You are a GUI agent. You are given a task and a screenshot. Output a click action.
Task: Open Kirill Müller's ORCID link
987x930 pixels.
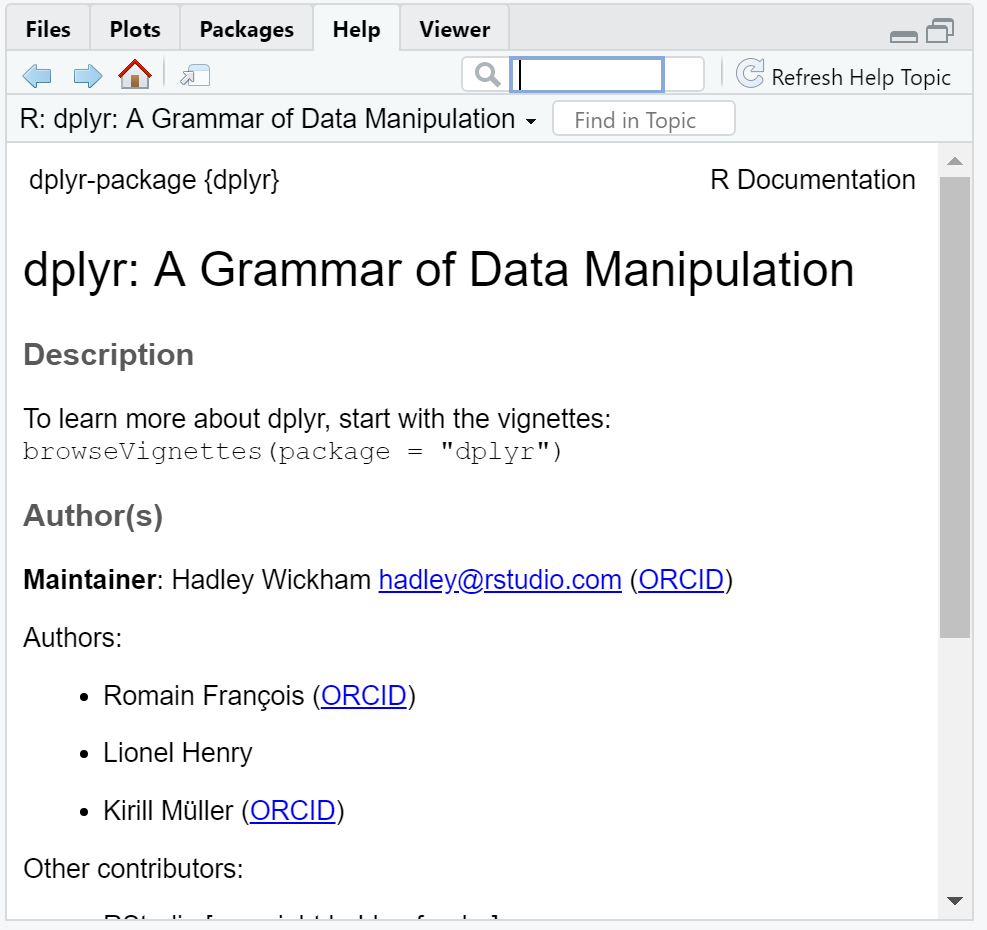[x=293, y=811]
